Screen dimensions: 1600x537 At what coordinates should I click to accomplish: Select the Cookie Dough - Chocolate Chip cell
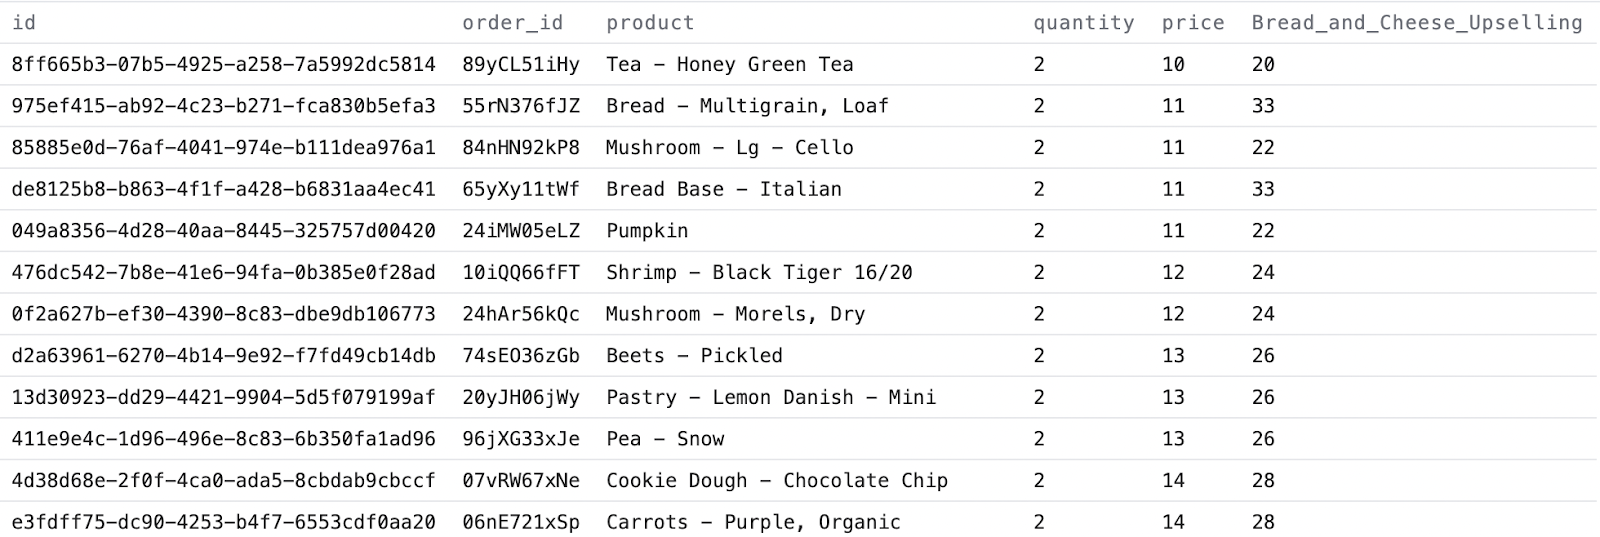(776, 480)
